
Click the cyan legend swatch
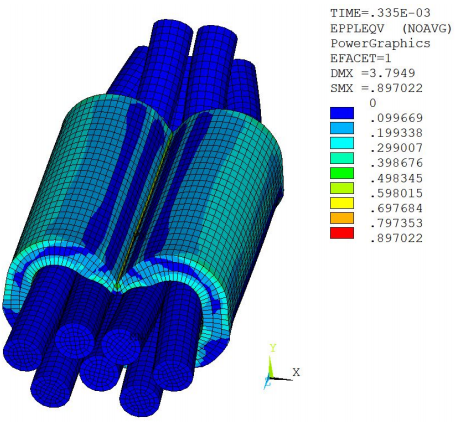coord(342,143)
